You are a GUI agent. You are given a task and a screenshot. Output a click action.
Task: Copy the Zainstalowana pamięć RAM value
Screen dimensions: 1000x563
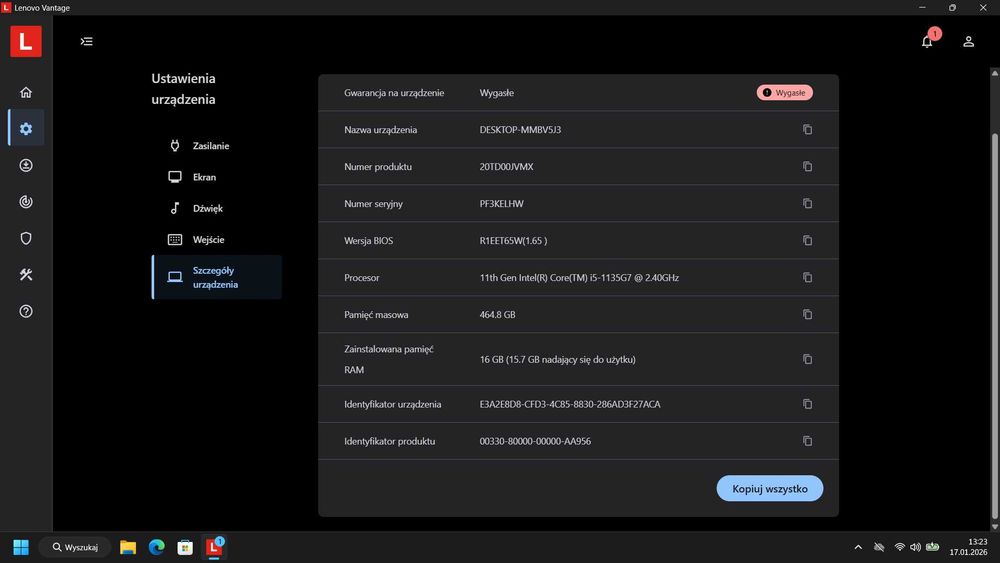[807, 359]
